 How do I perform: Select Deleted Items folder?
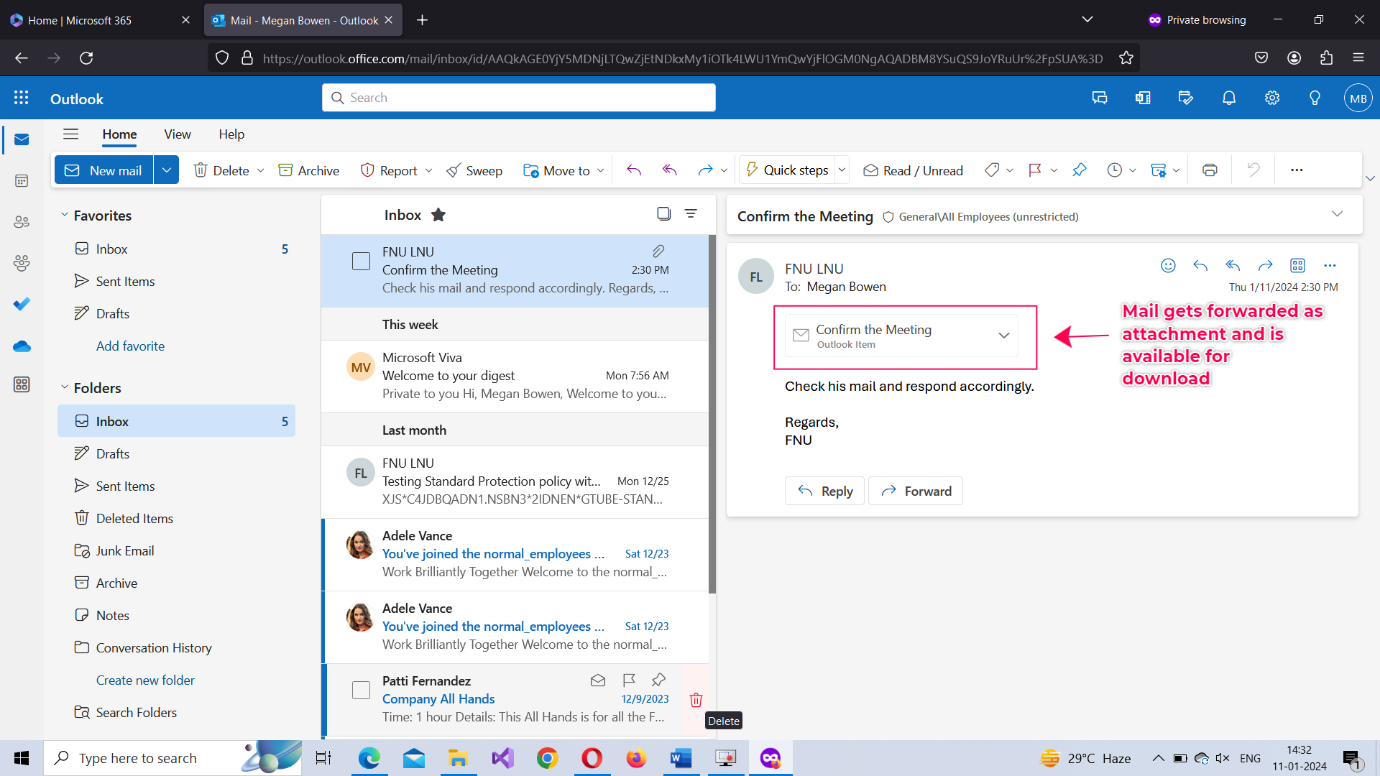tap(134, 518)
